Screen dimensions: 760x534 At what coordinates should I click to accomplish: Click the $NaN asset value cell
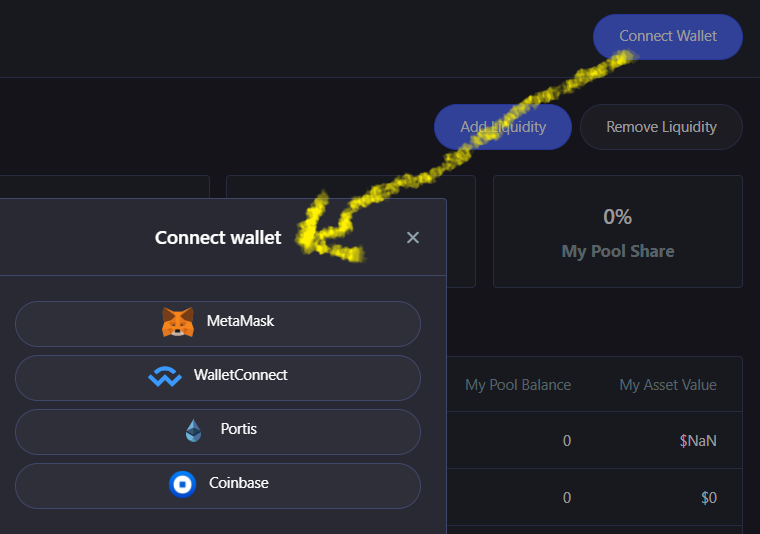coord(698,440)
